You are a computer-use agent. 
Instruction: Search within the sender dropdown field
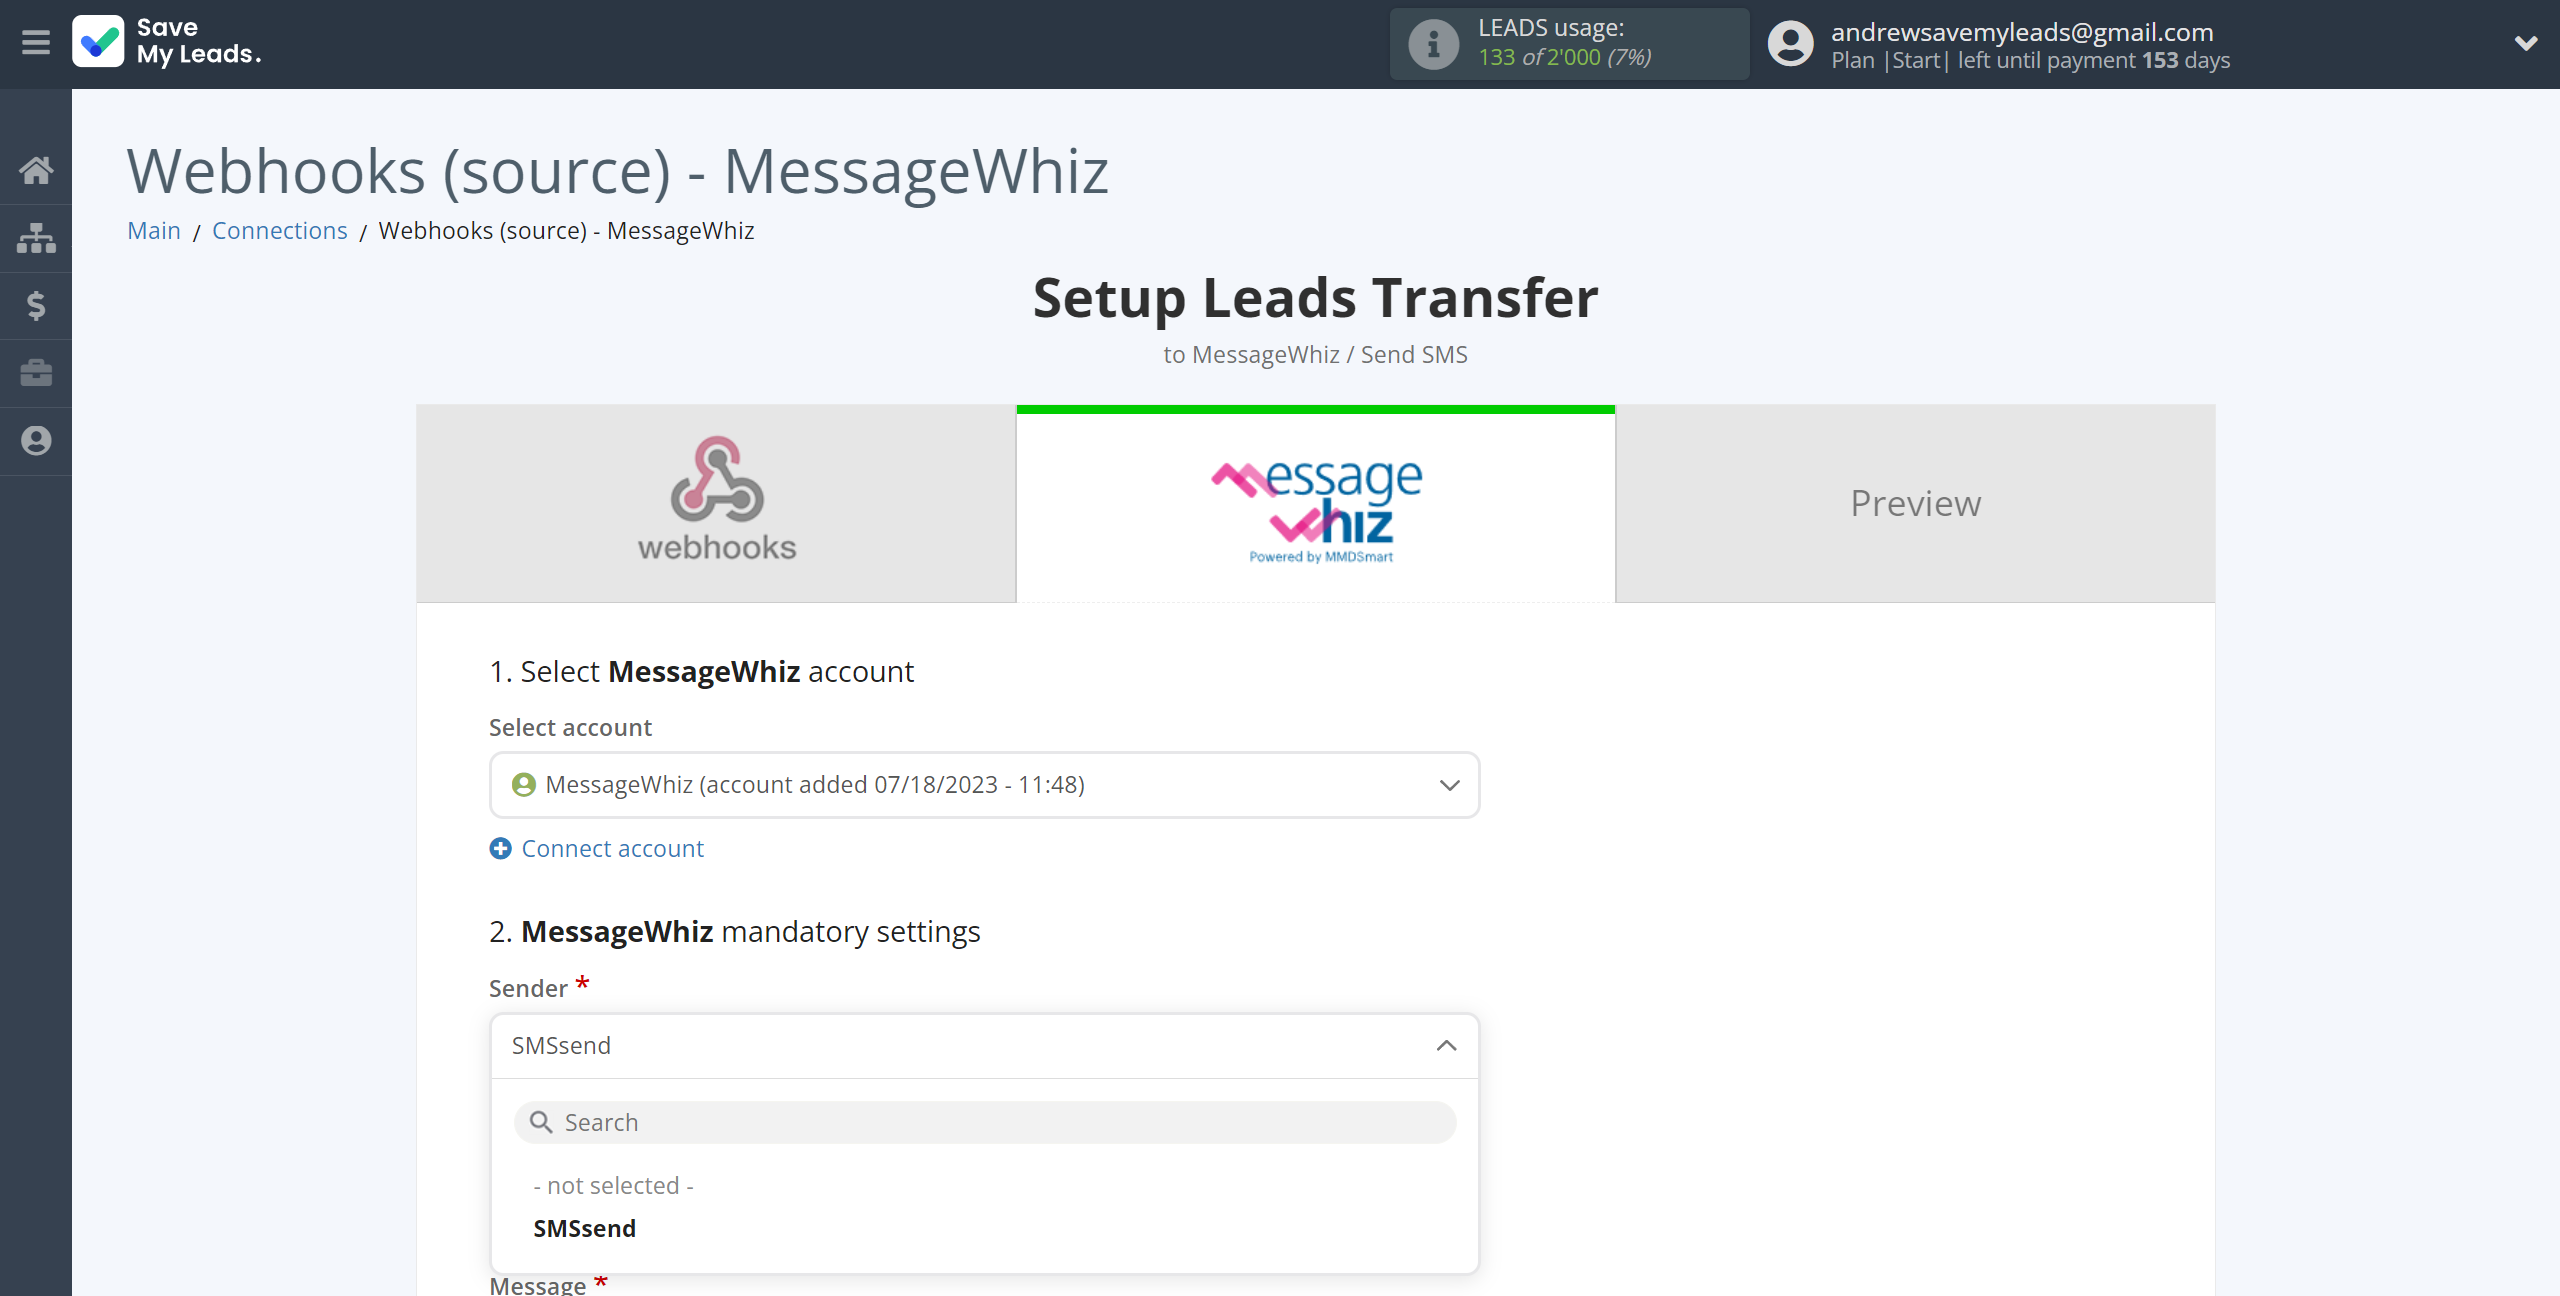985,1122
